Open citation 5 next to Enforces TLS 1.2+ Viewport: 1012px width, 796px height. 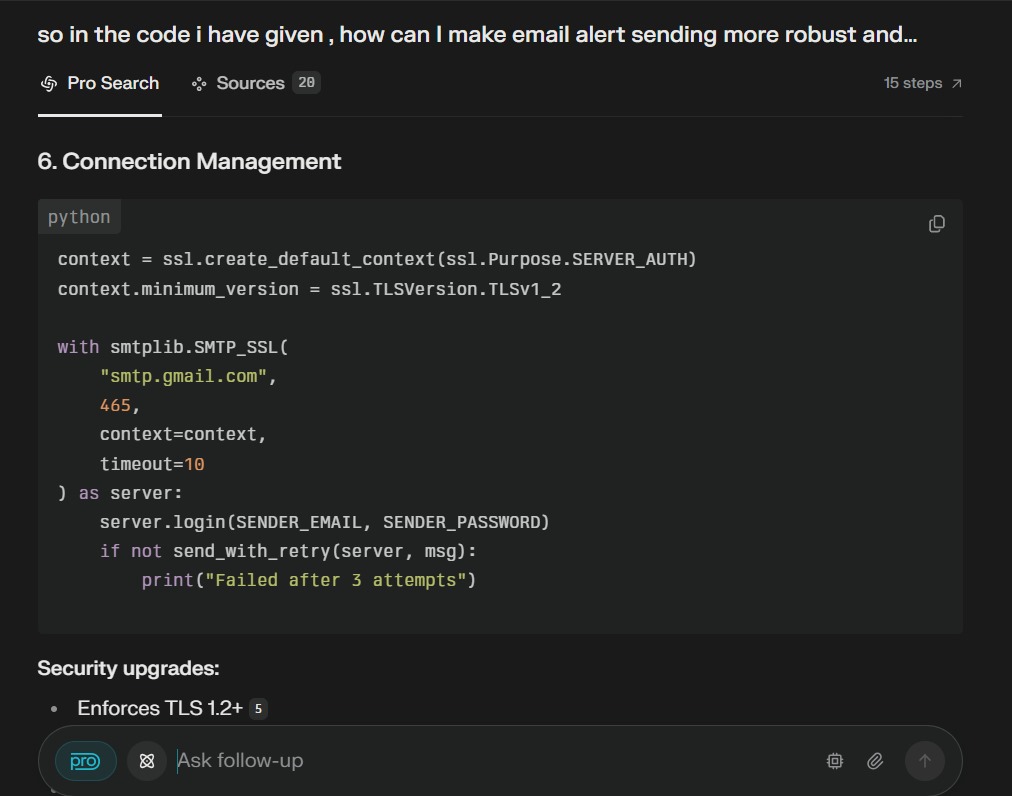258,709
